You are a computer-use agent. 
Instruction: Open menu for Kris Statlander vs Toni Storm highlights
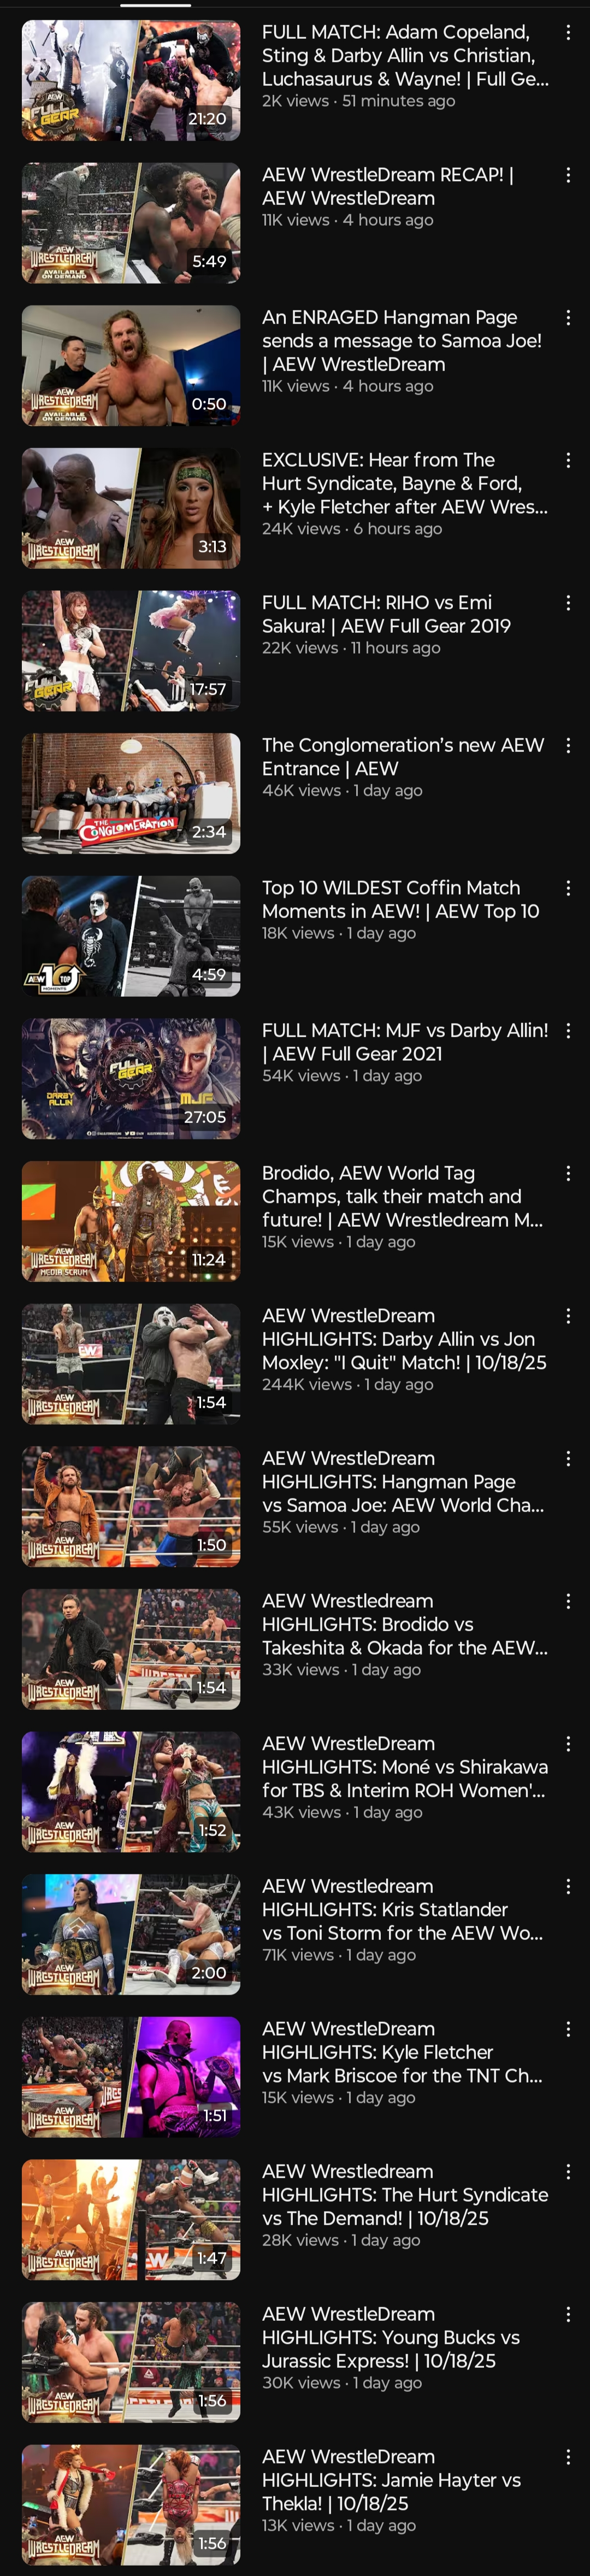[568, 1886]
